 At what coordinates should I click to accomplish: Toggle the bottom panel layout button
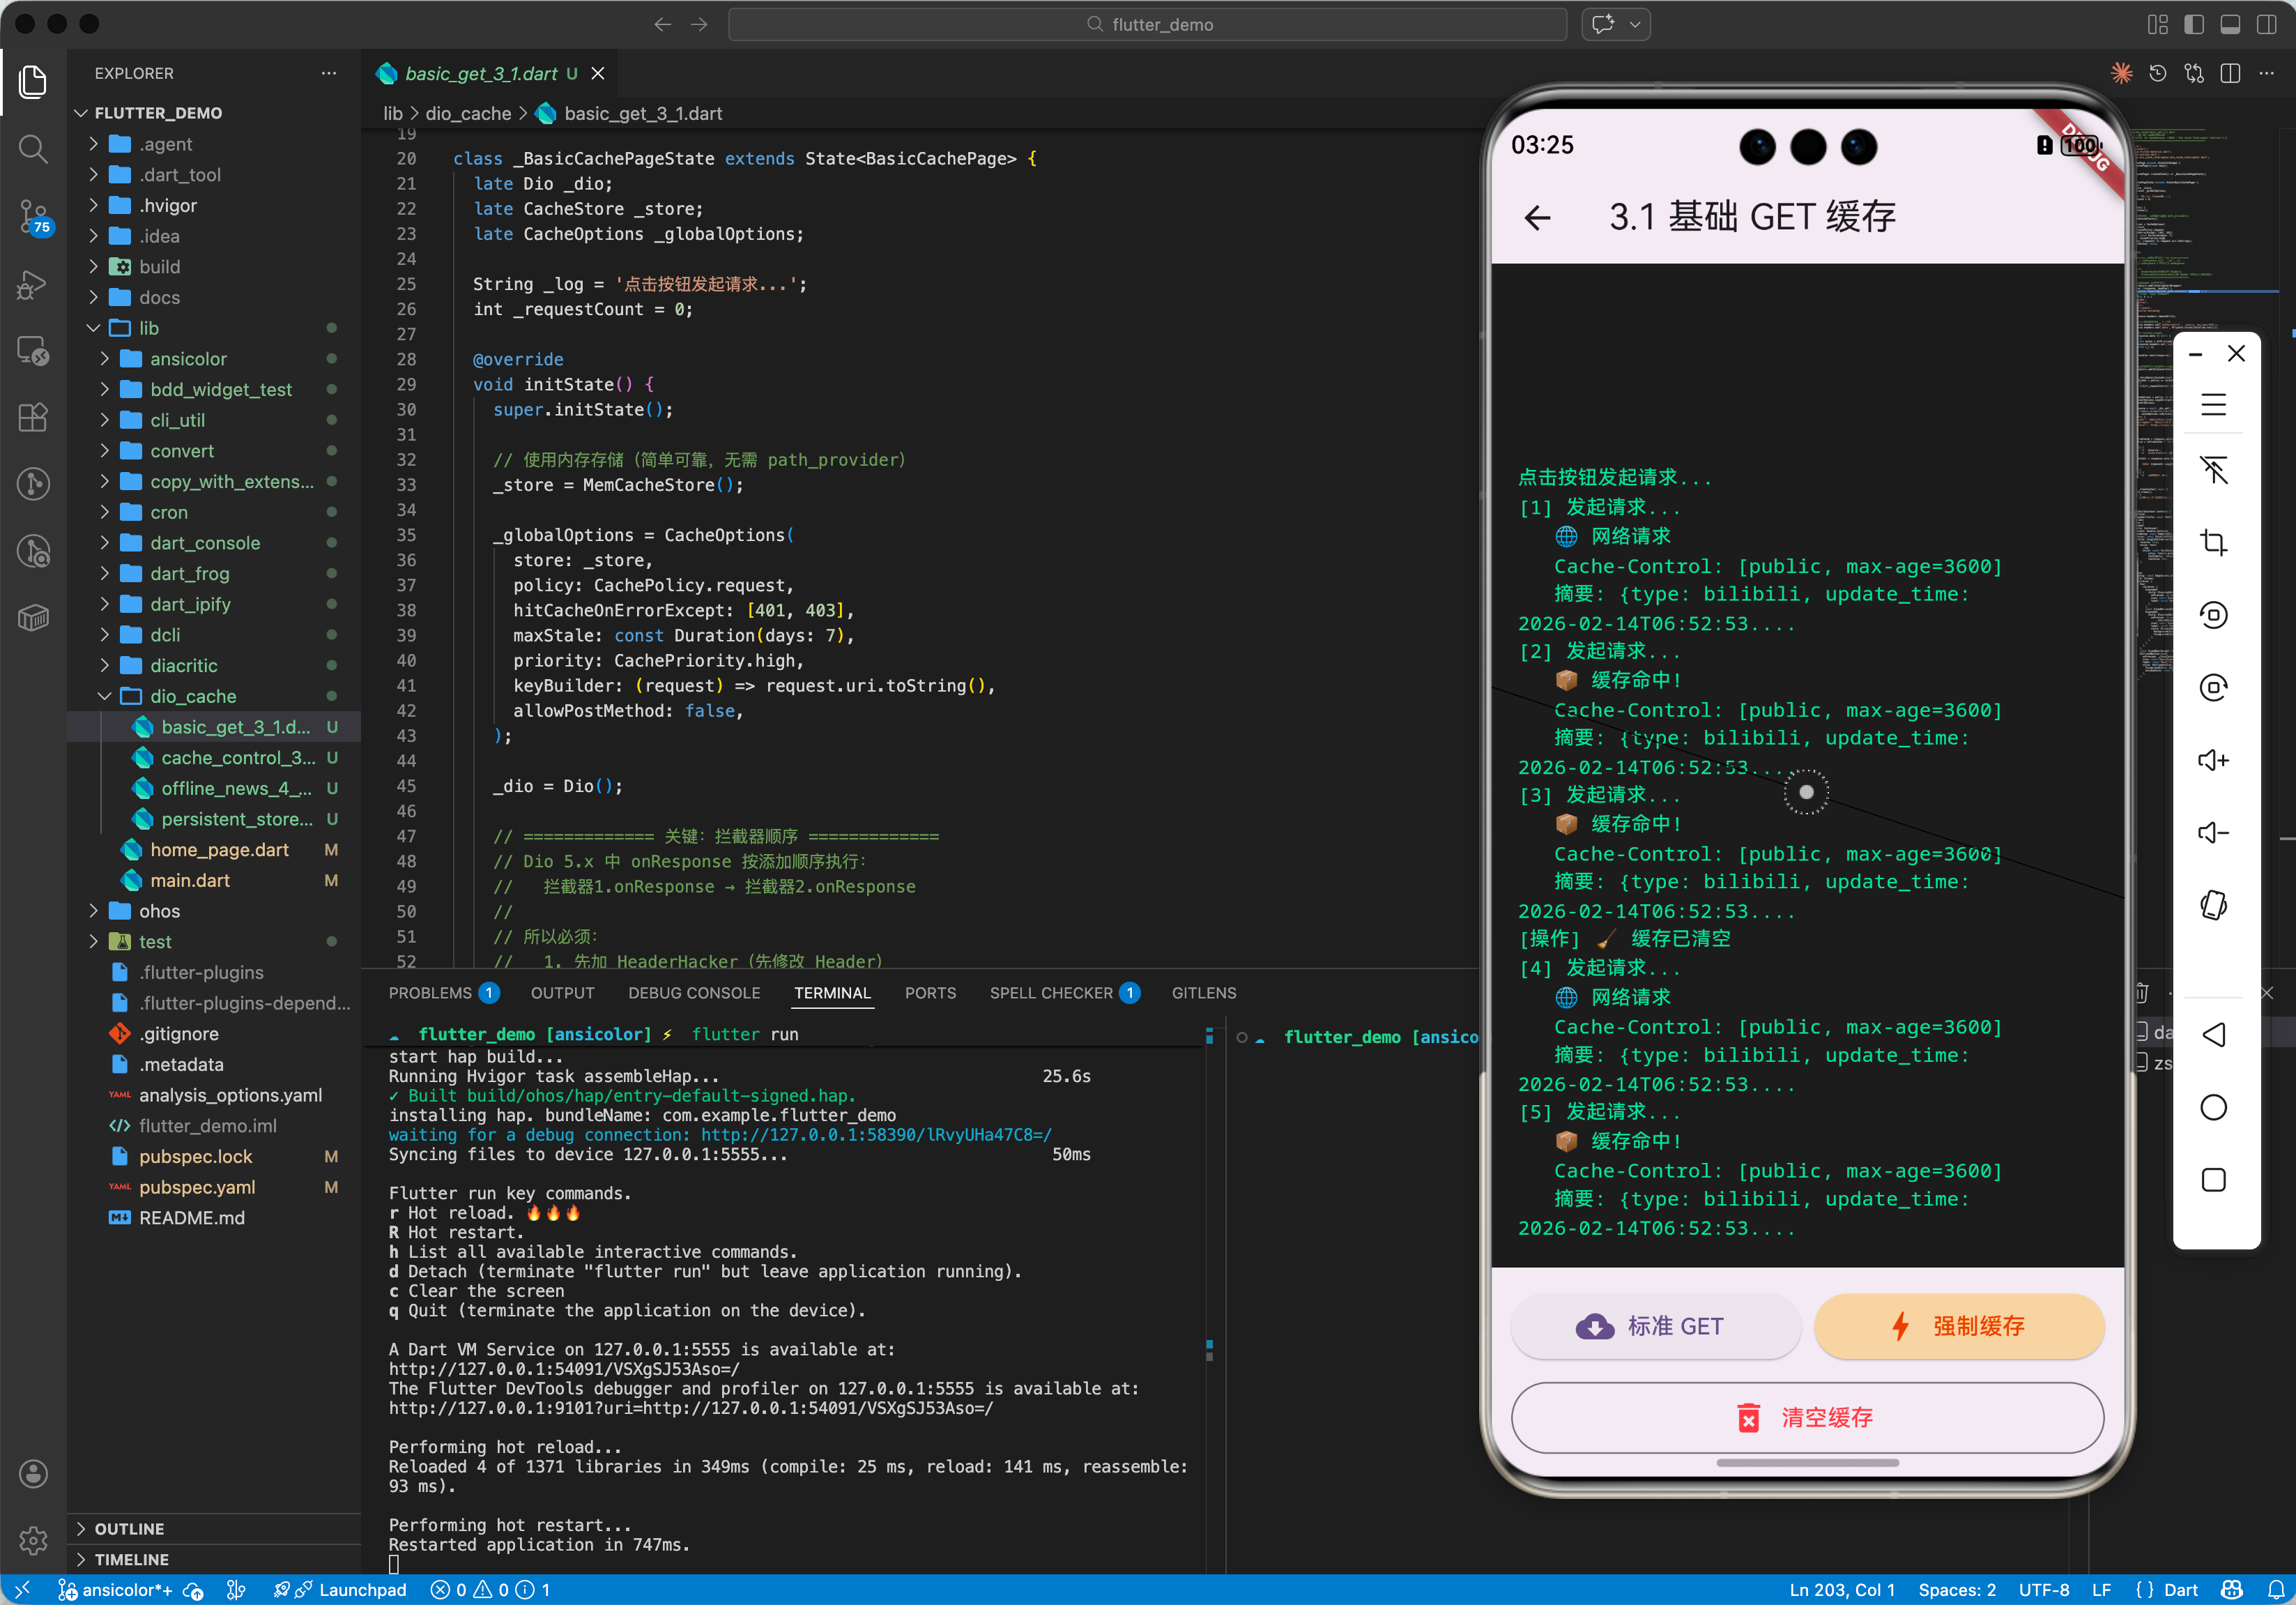(x=2230, y=24)
